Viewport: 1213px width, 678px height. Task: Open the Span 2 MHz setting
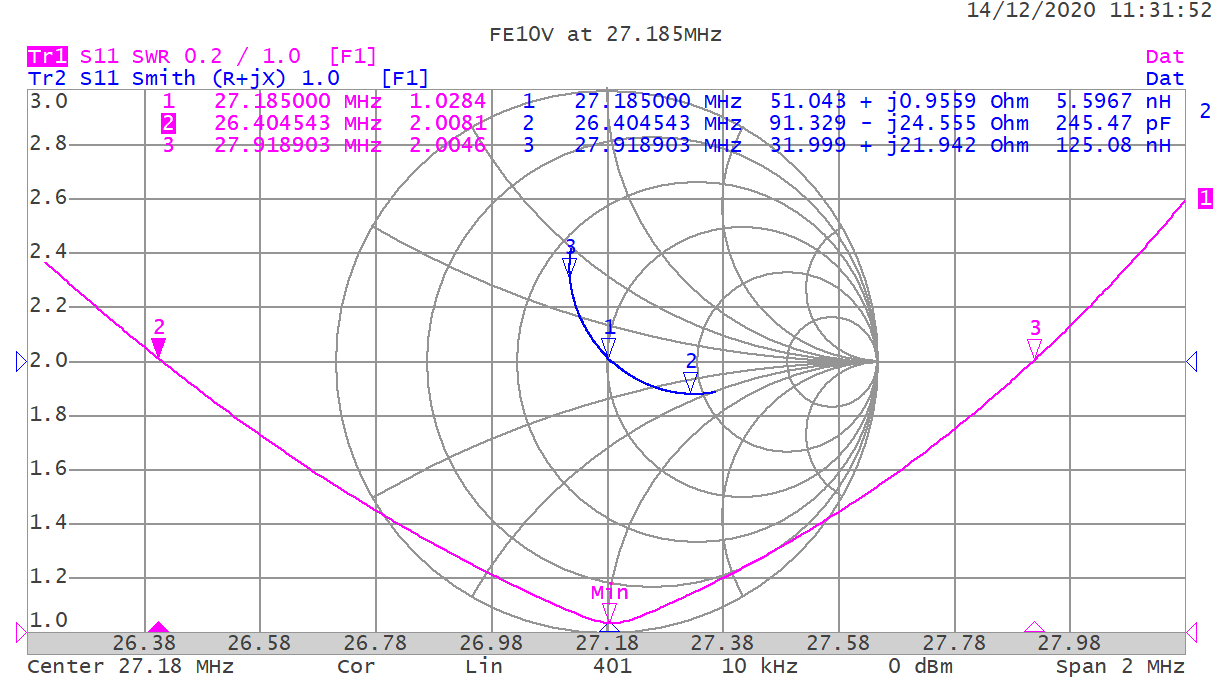tap(1120, 666)
